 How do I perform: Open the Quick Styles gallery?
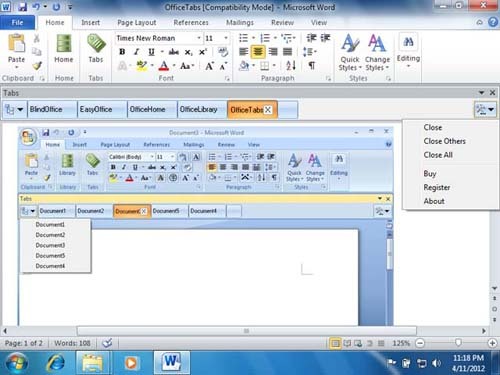(x=350, y=53)
